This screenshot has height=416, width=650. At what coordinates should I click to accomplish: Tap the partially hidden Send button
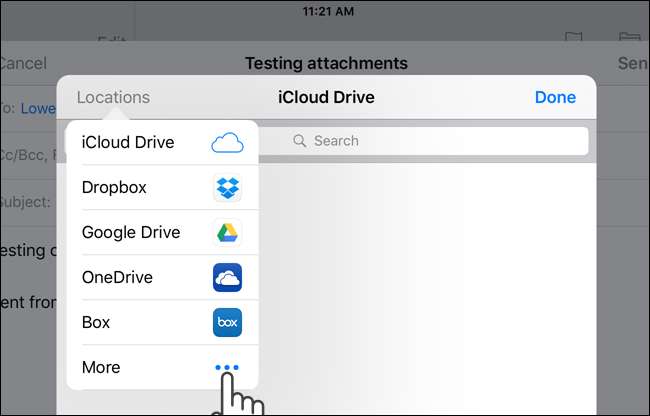(x=632, y=63)
